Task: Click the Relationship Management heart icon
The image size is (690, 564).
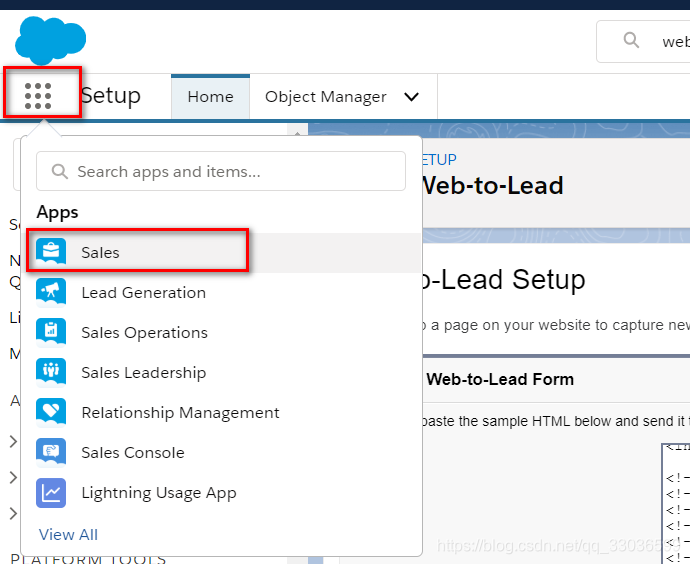Action: pos(51,413)
